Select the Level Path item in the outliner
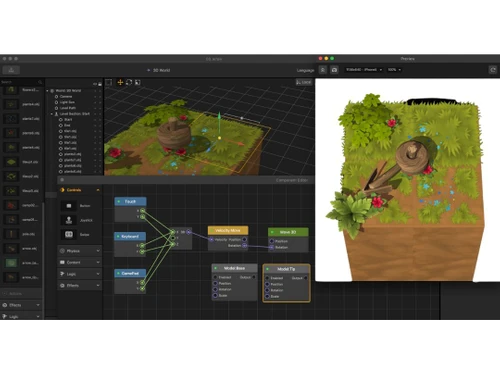The width and height of the screenshot is (500, 375). pos(68,108)
